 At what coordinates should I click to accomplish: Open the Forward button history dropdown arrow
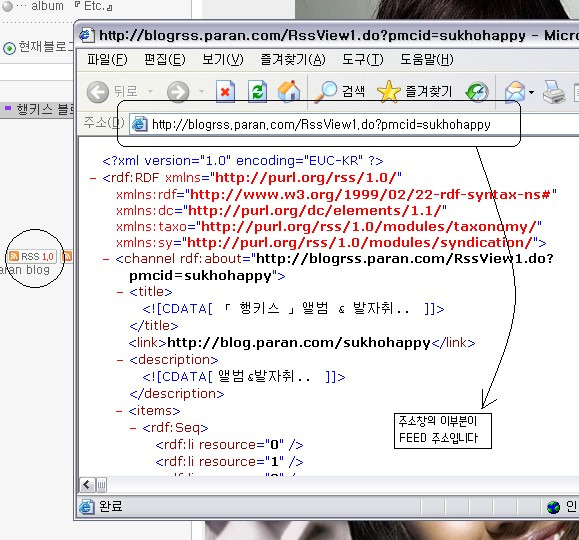[201, 91]
